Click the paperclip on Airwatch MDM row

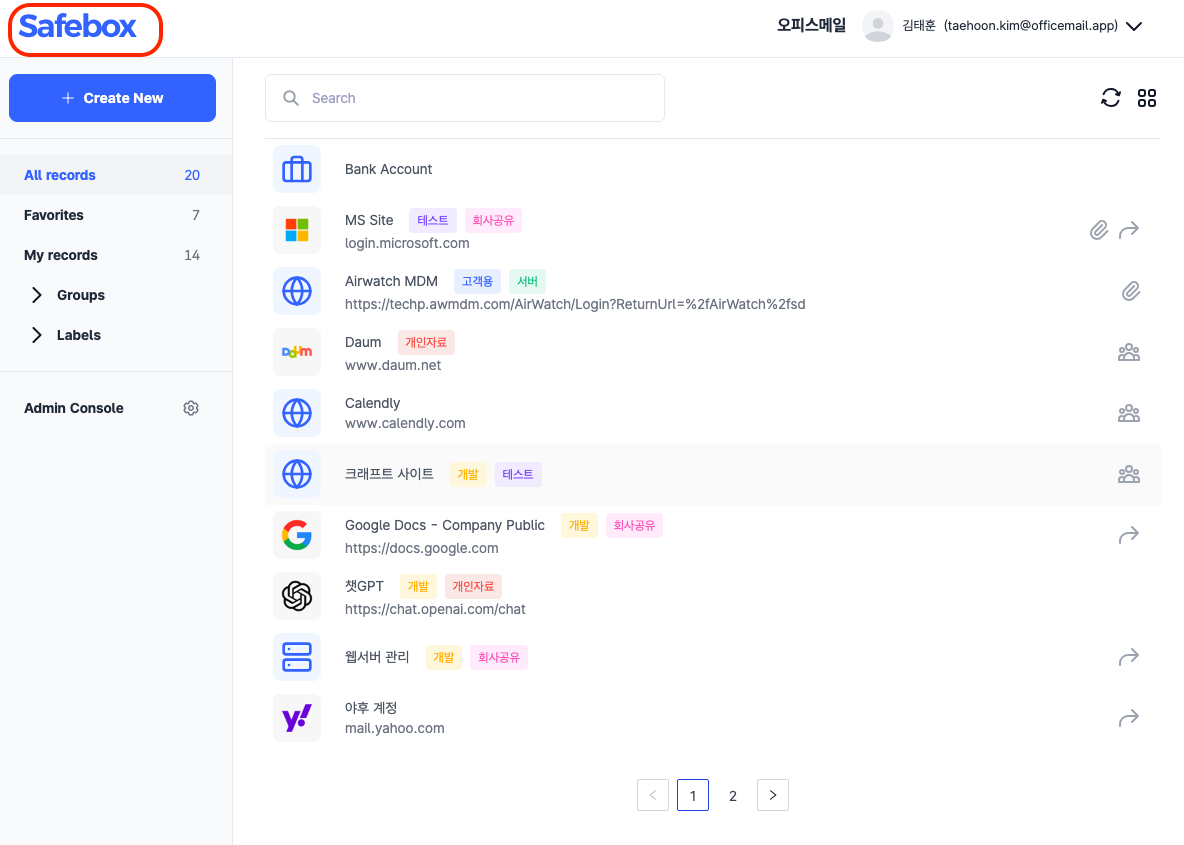(1130, 292)
